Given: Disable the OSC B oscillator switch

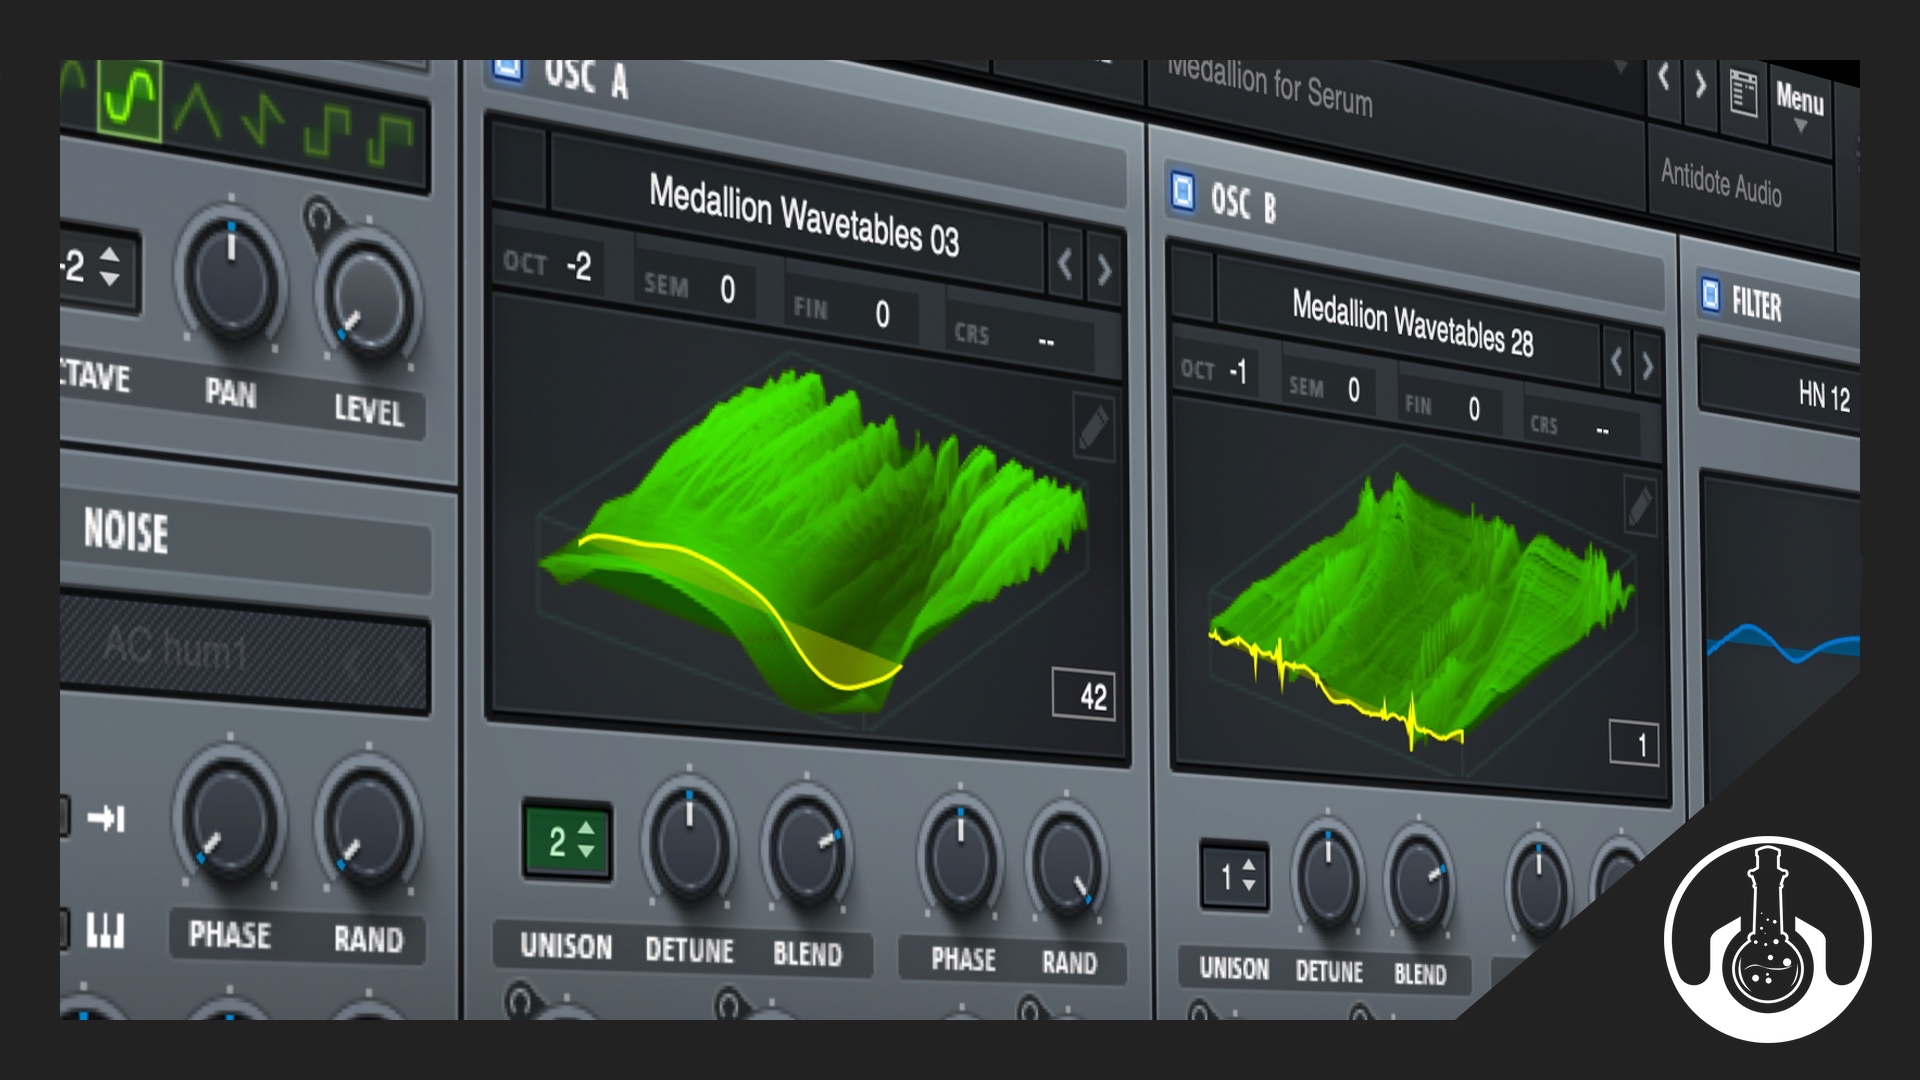Looking at the screenshot, I should [1183, 190].
